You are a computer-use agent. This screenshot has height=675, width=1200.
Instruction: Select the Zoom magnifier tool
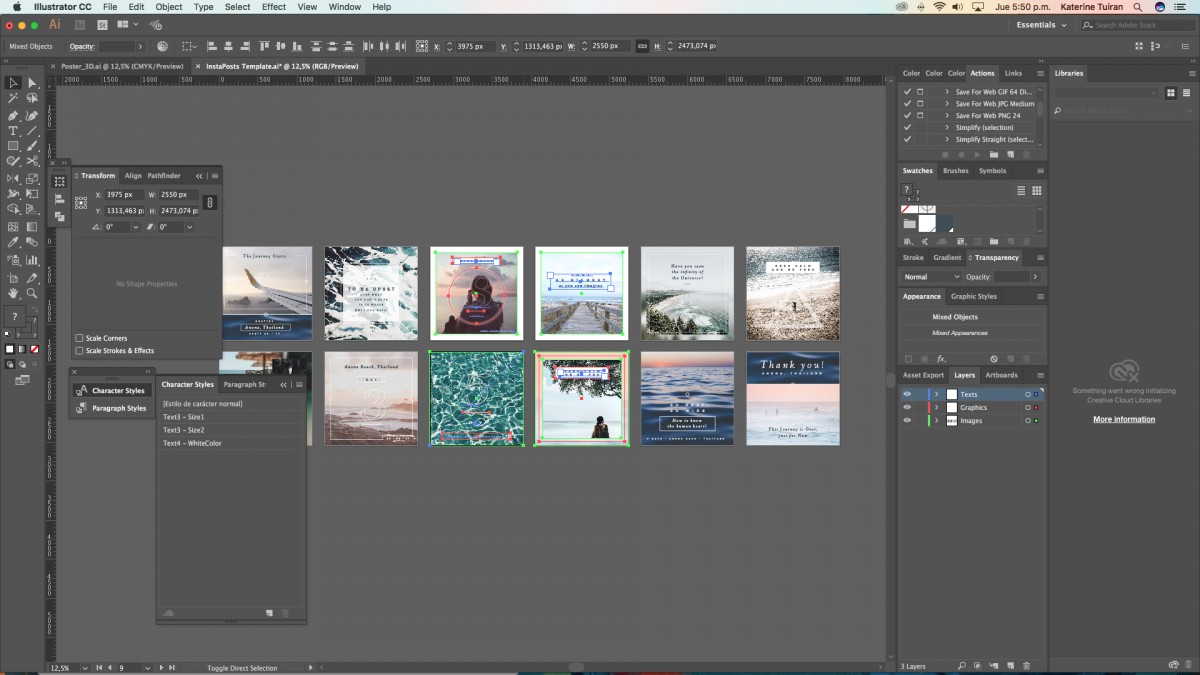click(x=32, y=293)
